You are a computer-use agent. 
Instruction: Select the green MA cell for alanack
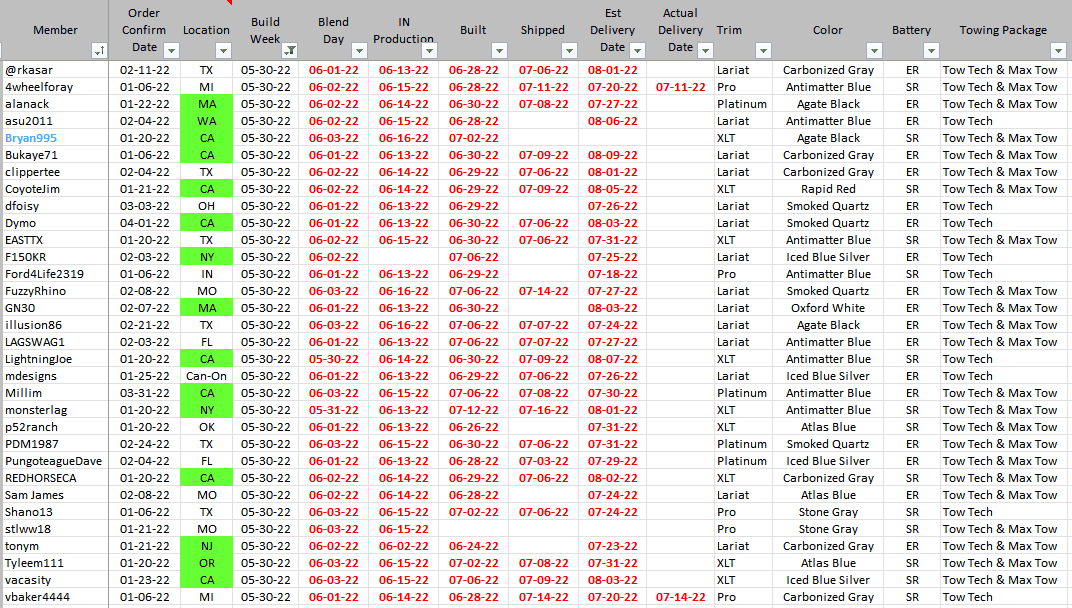pos(206,104)
